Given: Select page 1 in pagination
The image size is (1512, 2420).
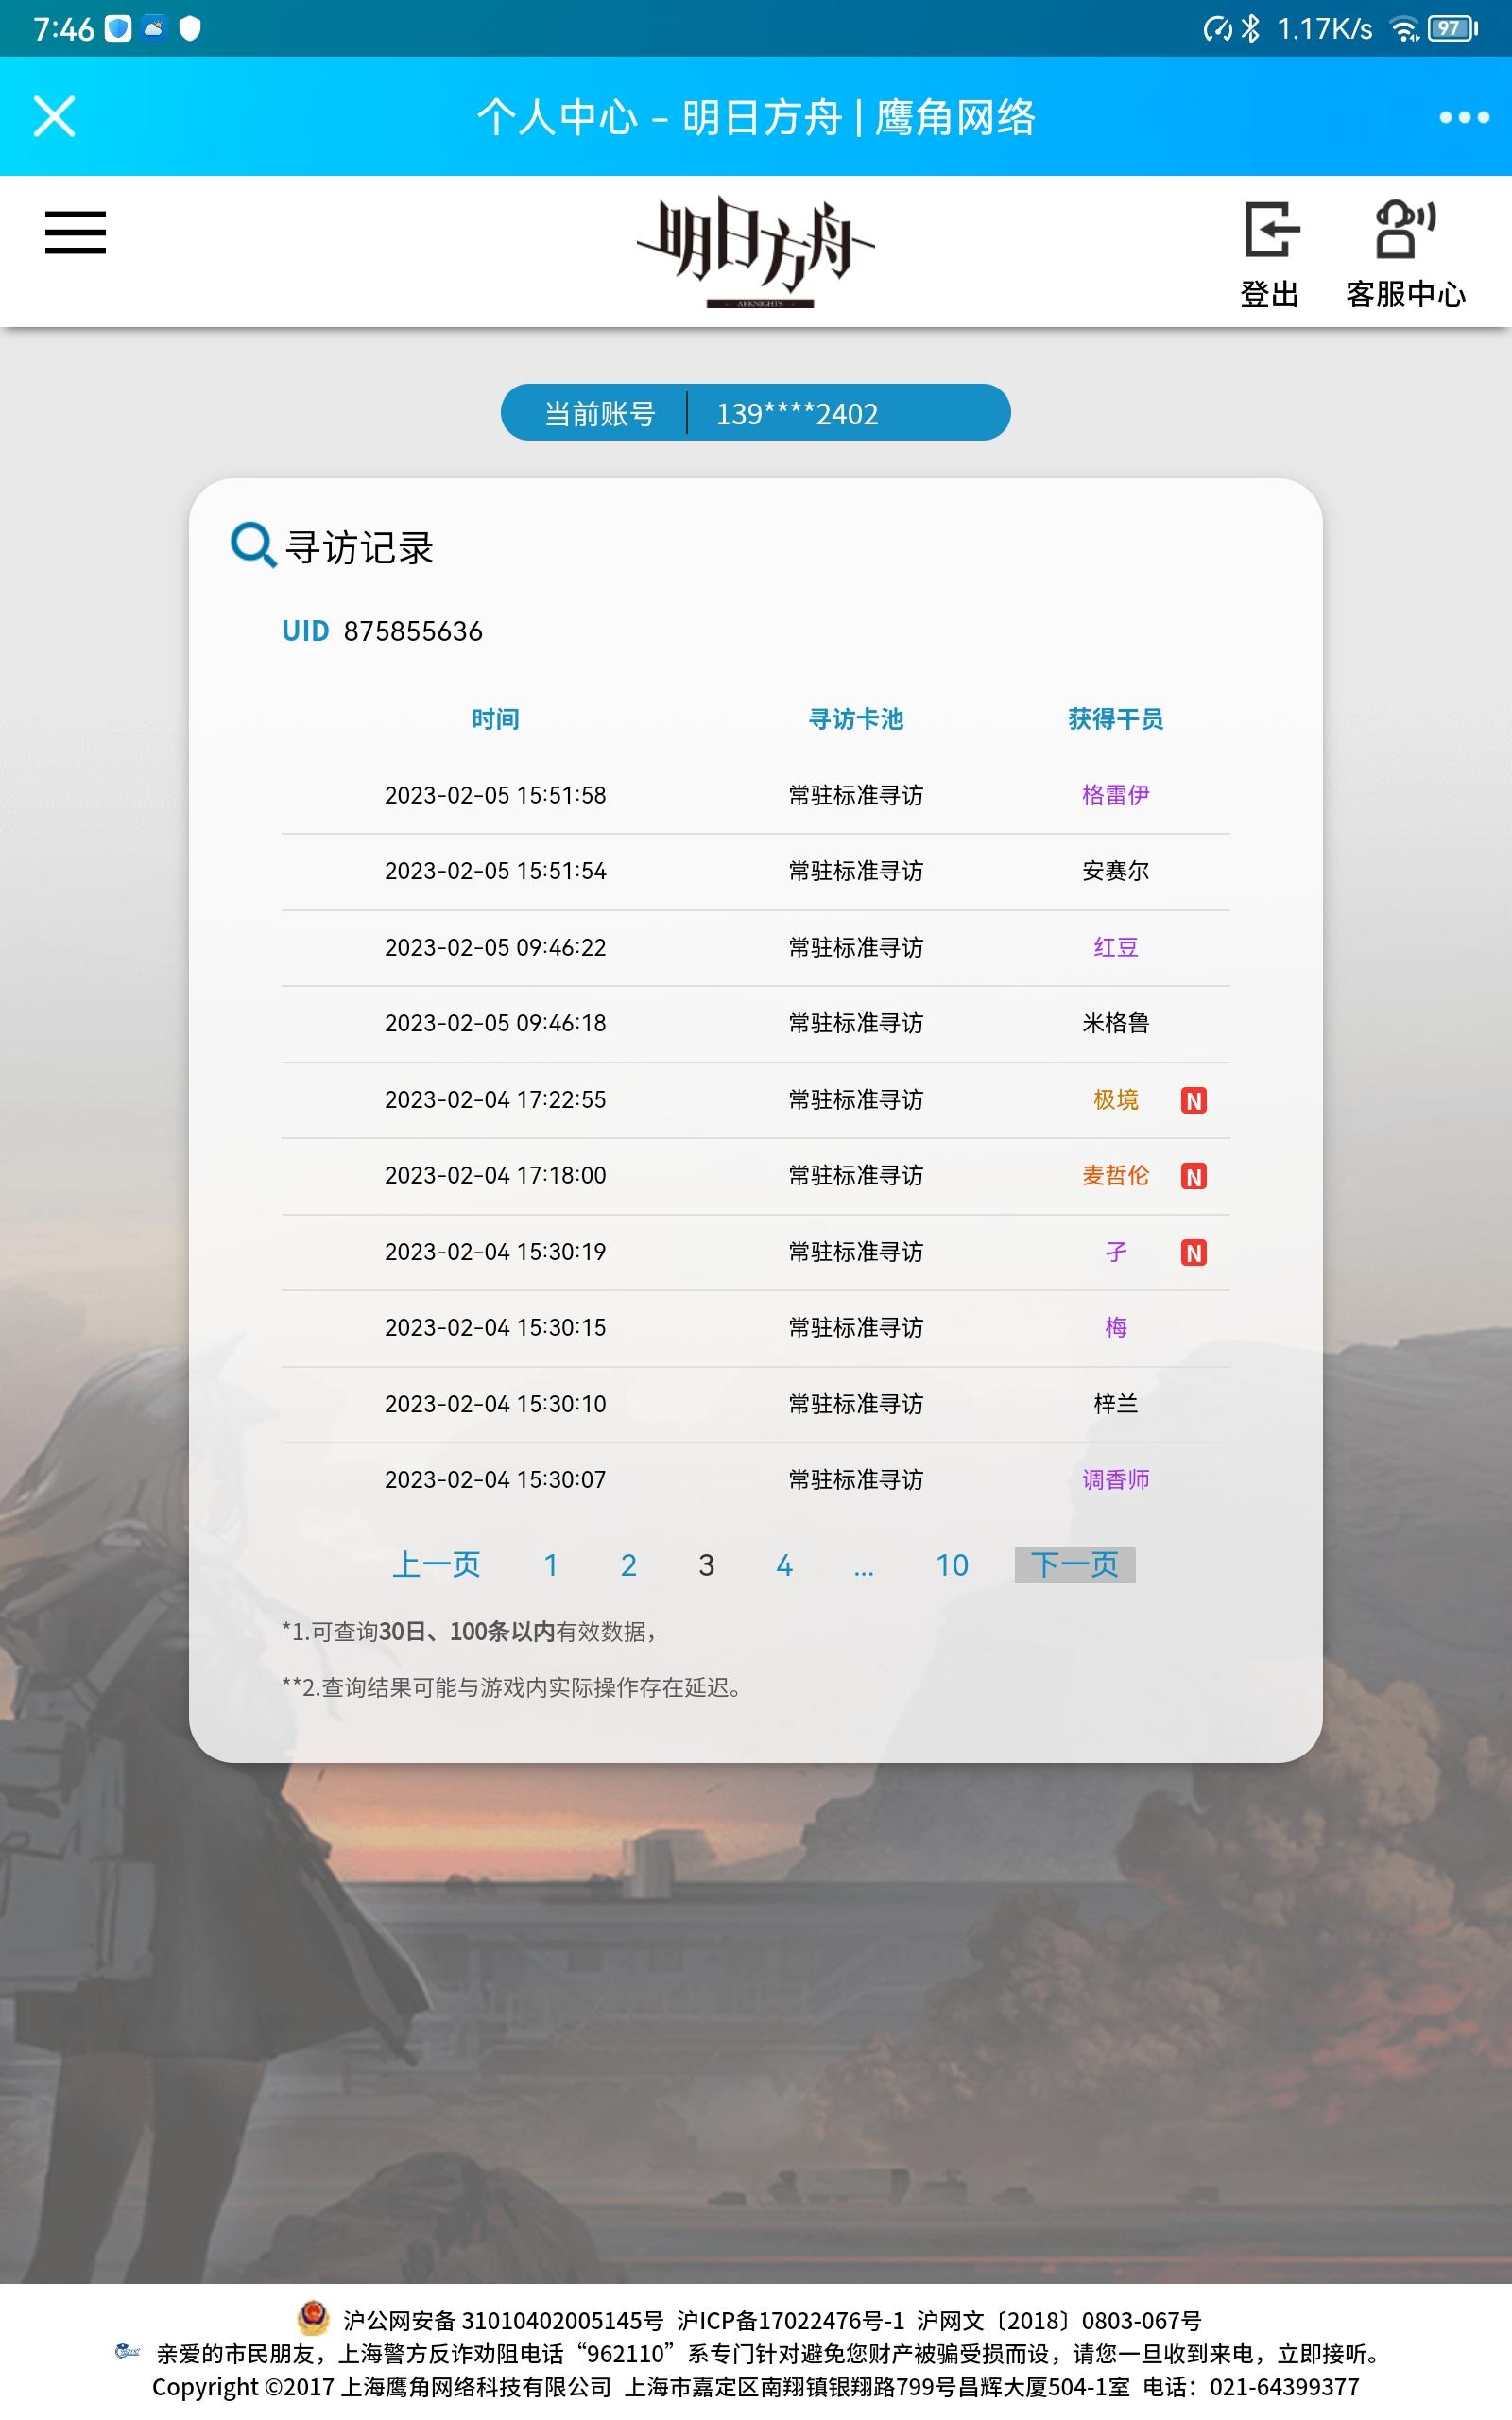Looking at the screenshot, I should 551,1565.
